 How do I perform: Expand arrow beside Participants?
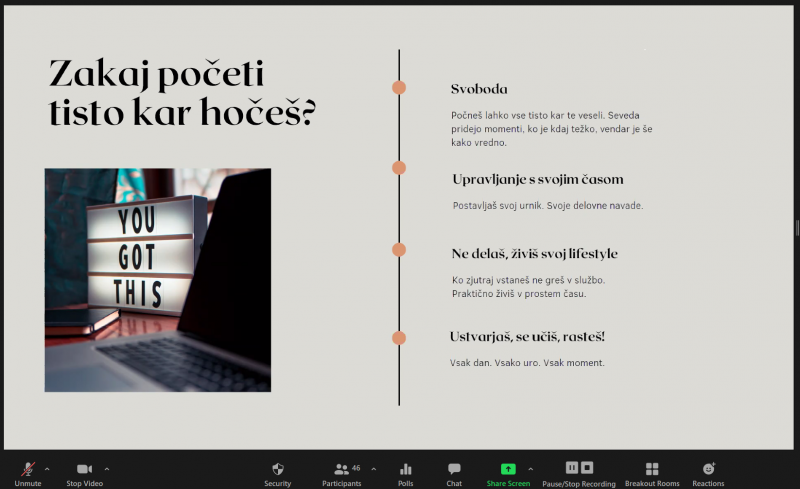pos(373,469)
